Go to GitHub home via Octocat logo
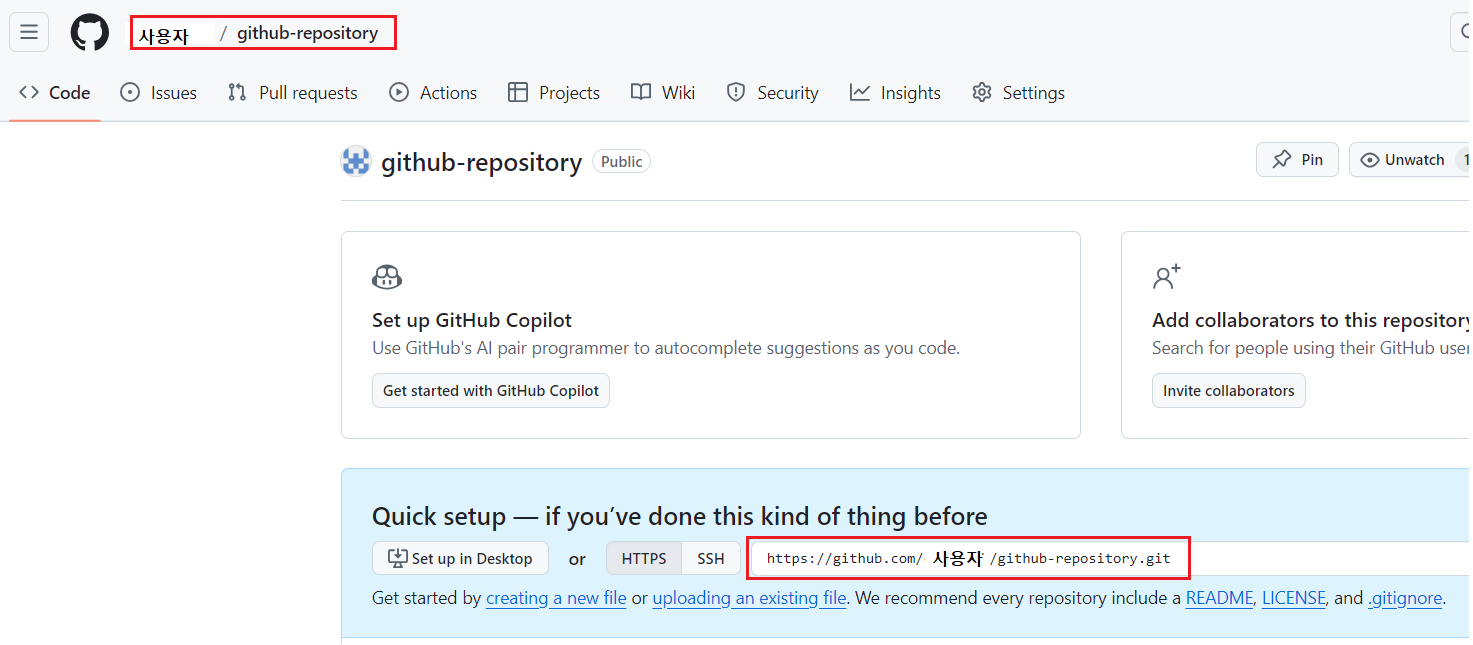The image size is (1473, 645). tap(89, 32)
